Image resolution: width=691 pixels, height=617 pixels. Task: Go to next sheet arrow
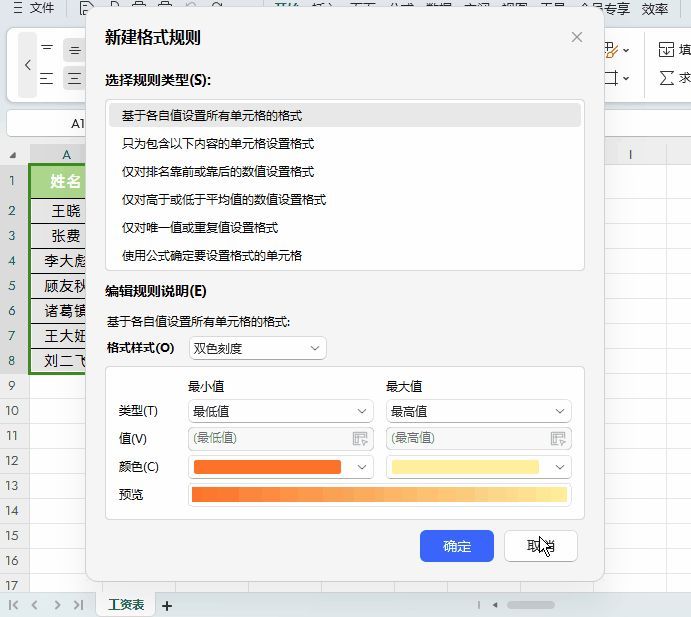tap(57, 605)
